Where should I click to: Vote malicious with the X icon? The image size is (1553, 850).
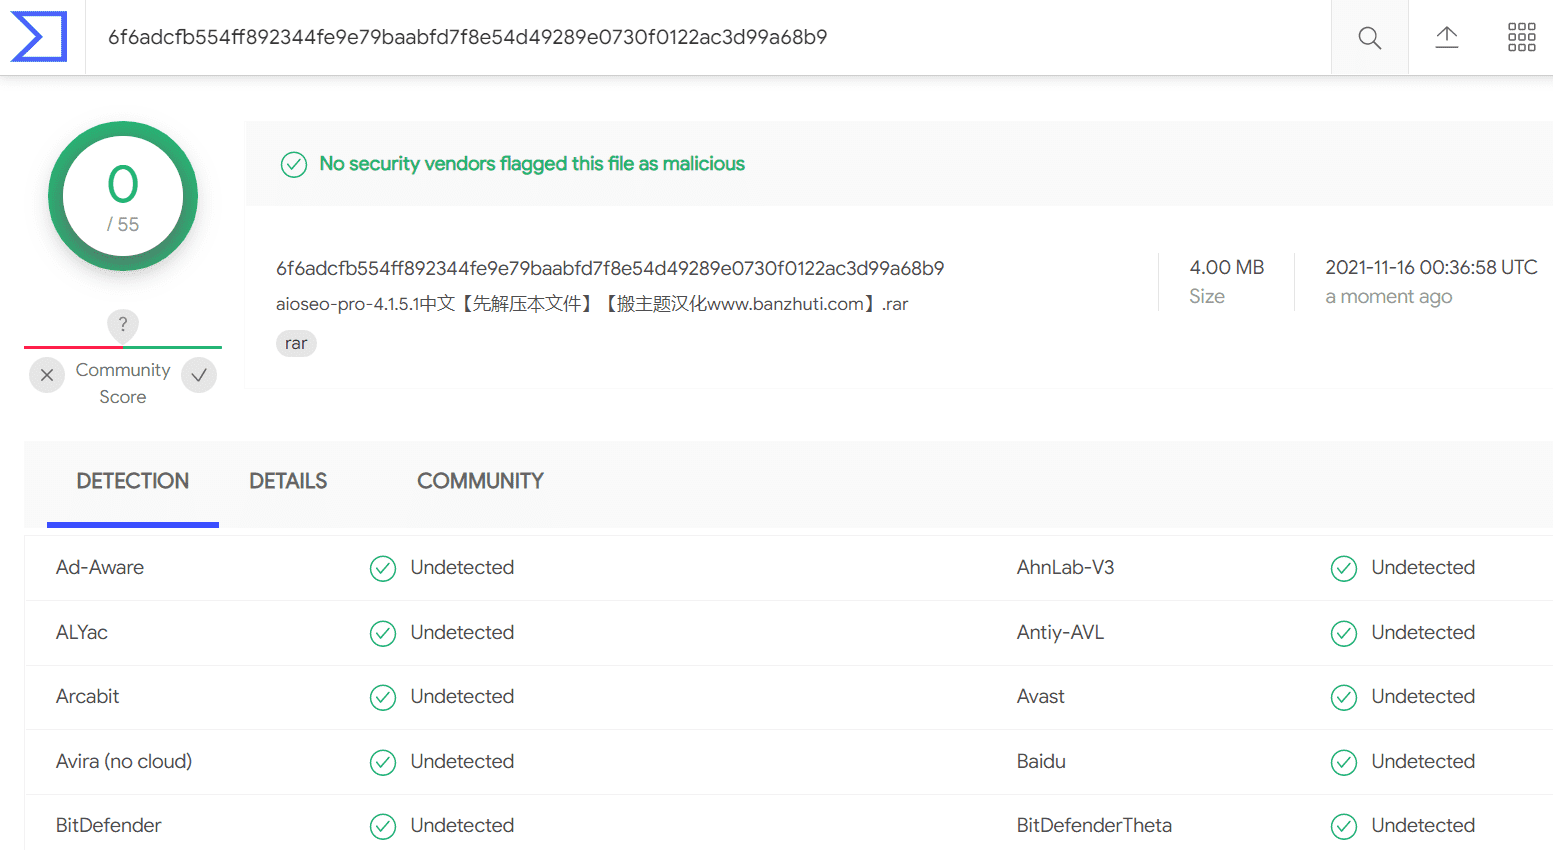click(x=47, y=375)
